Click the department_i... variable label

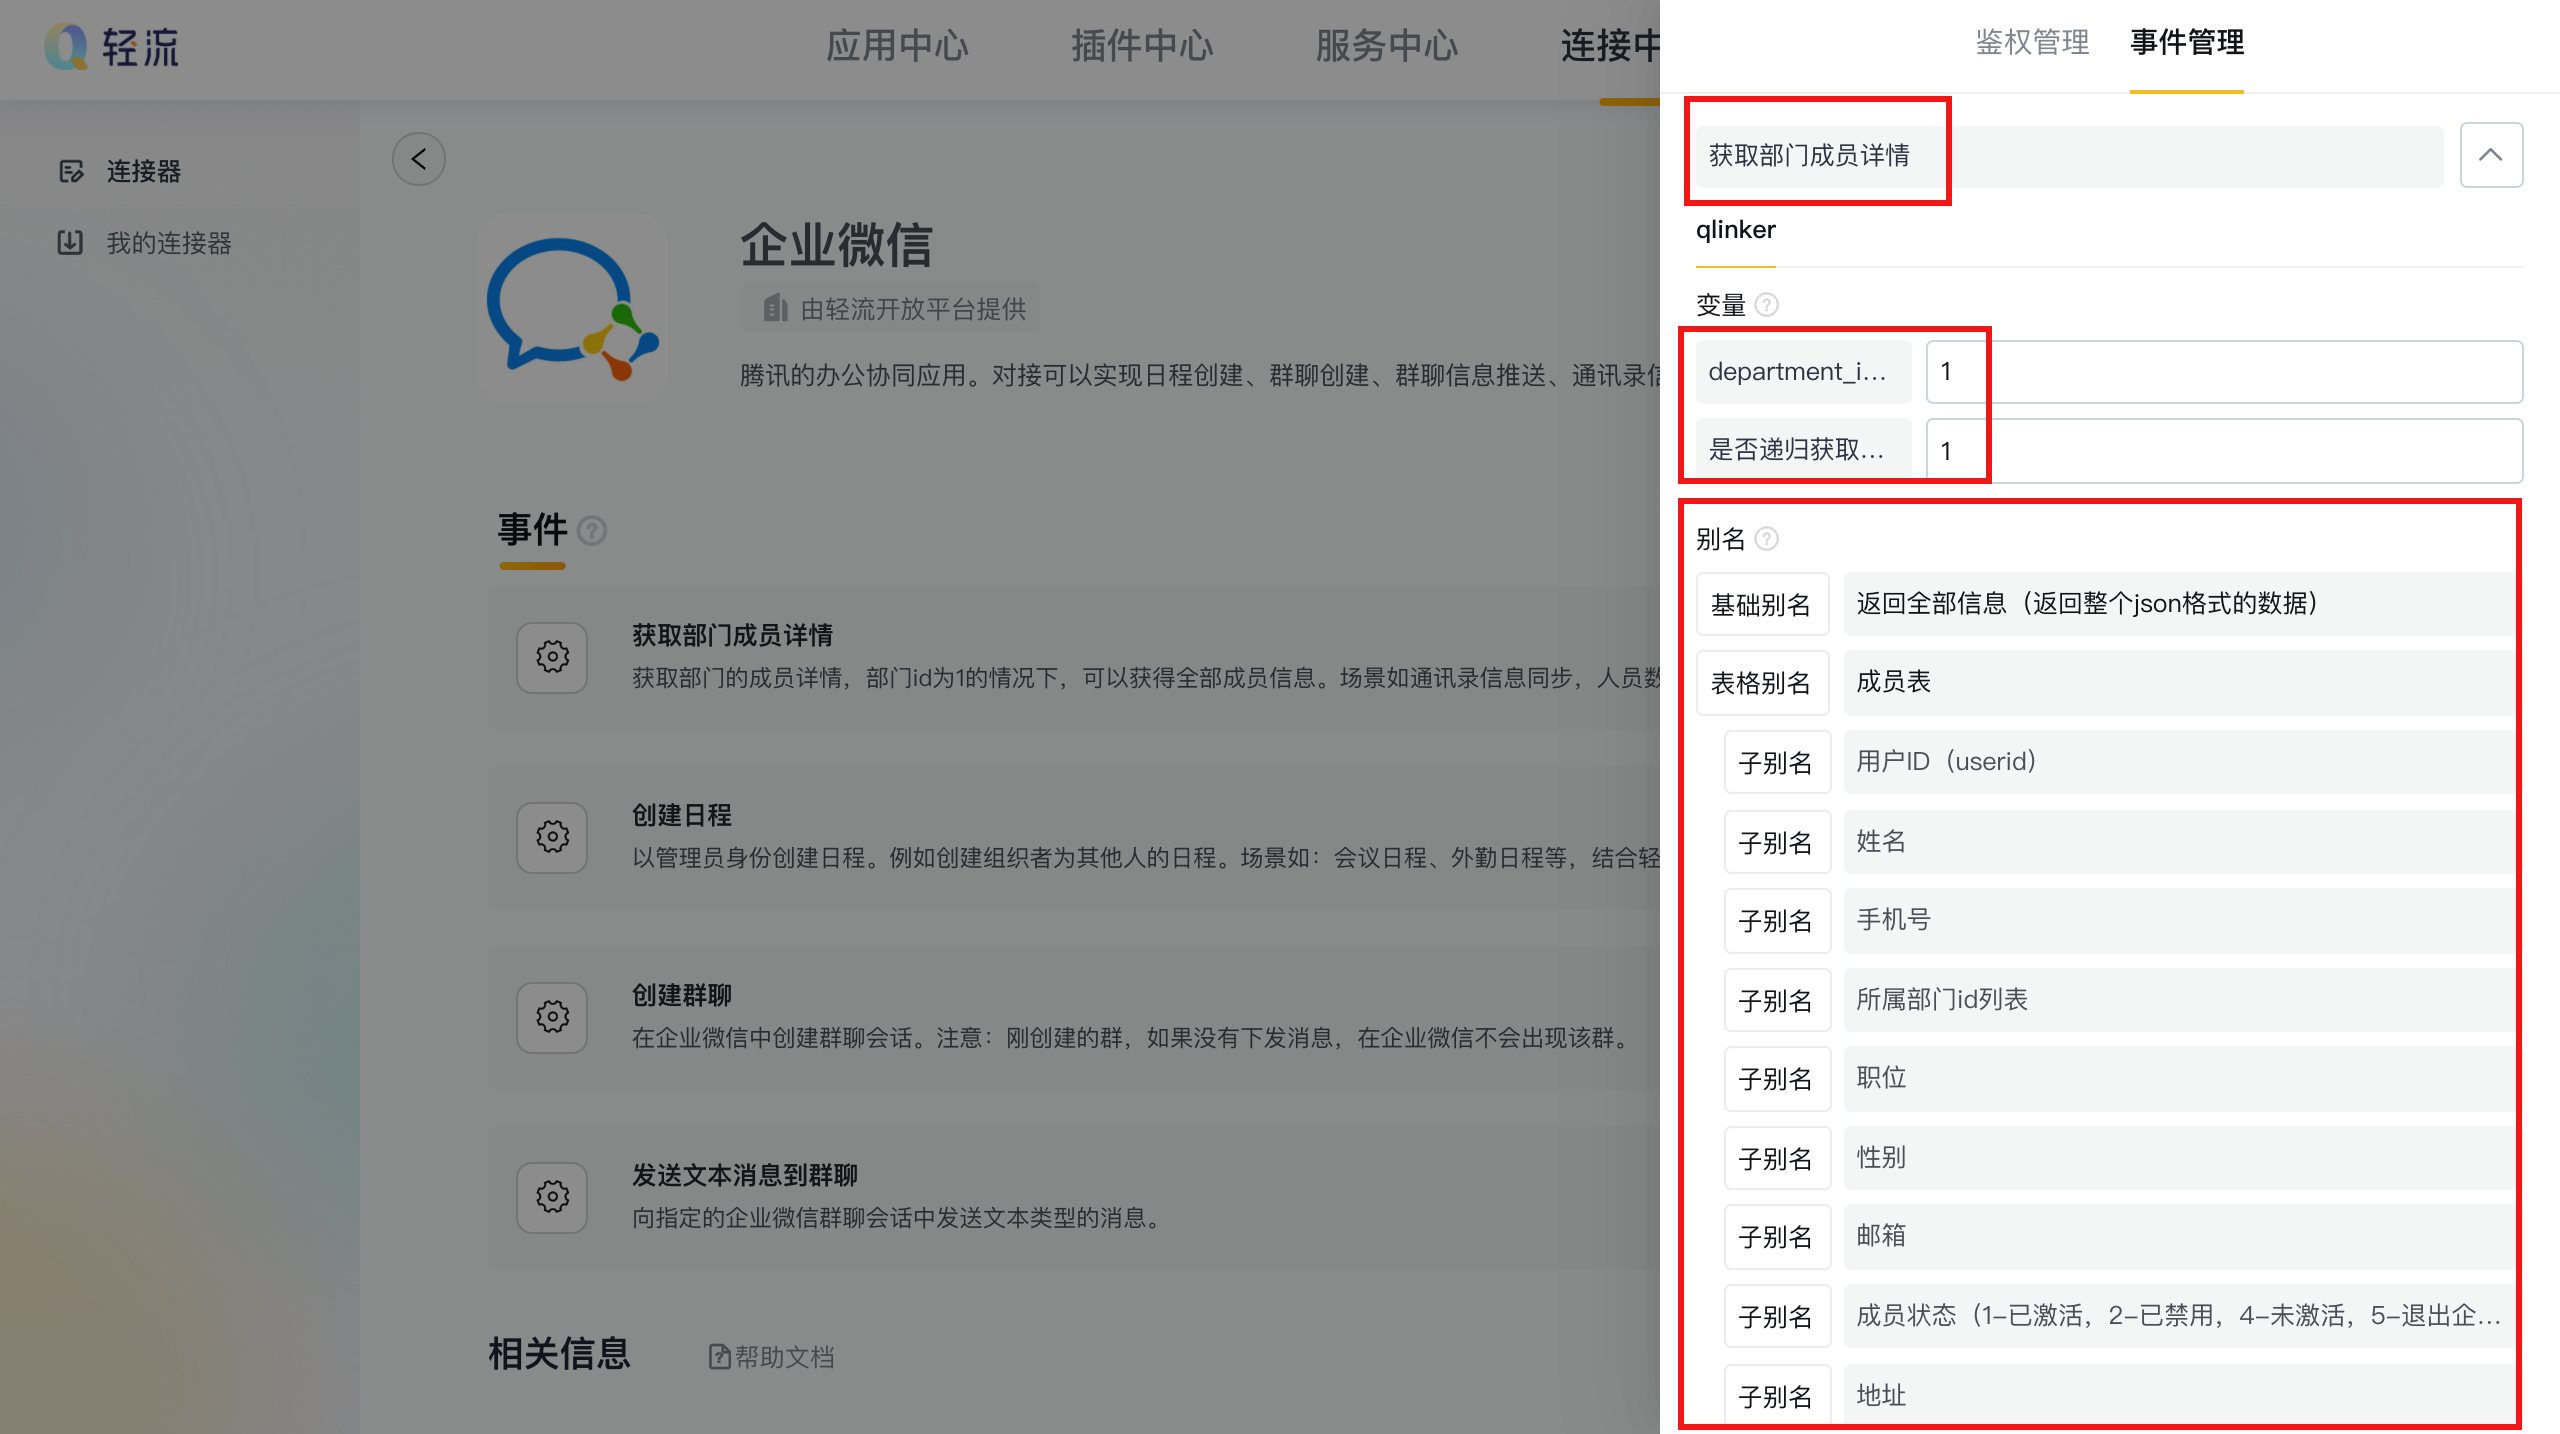1803,372
